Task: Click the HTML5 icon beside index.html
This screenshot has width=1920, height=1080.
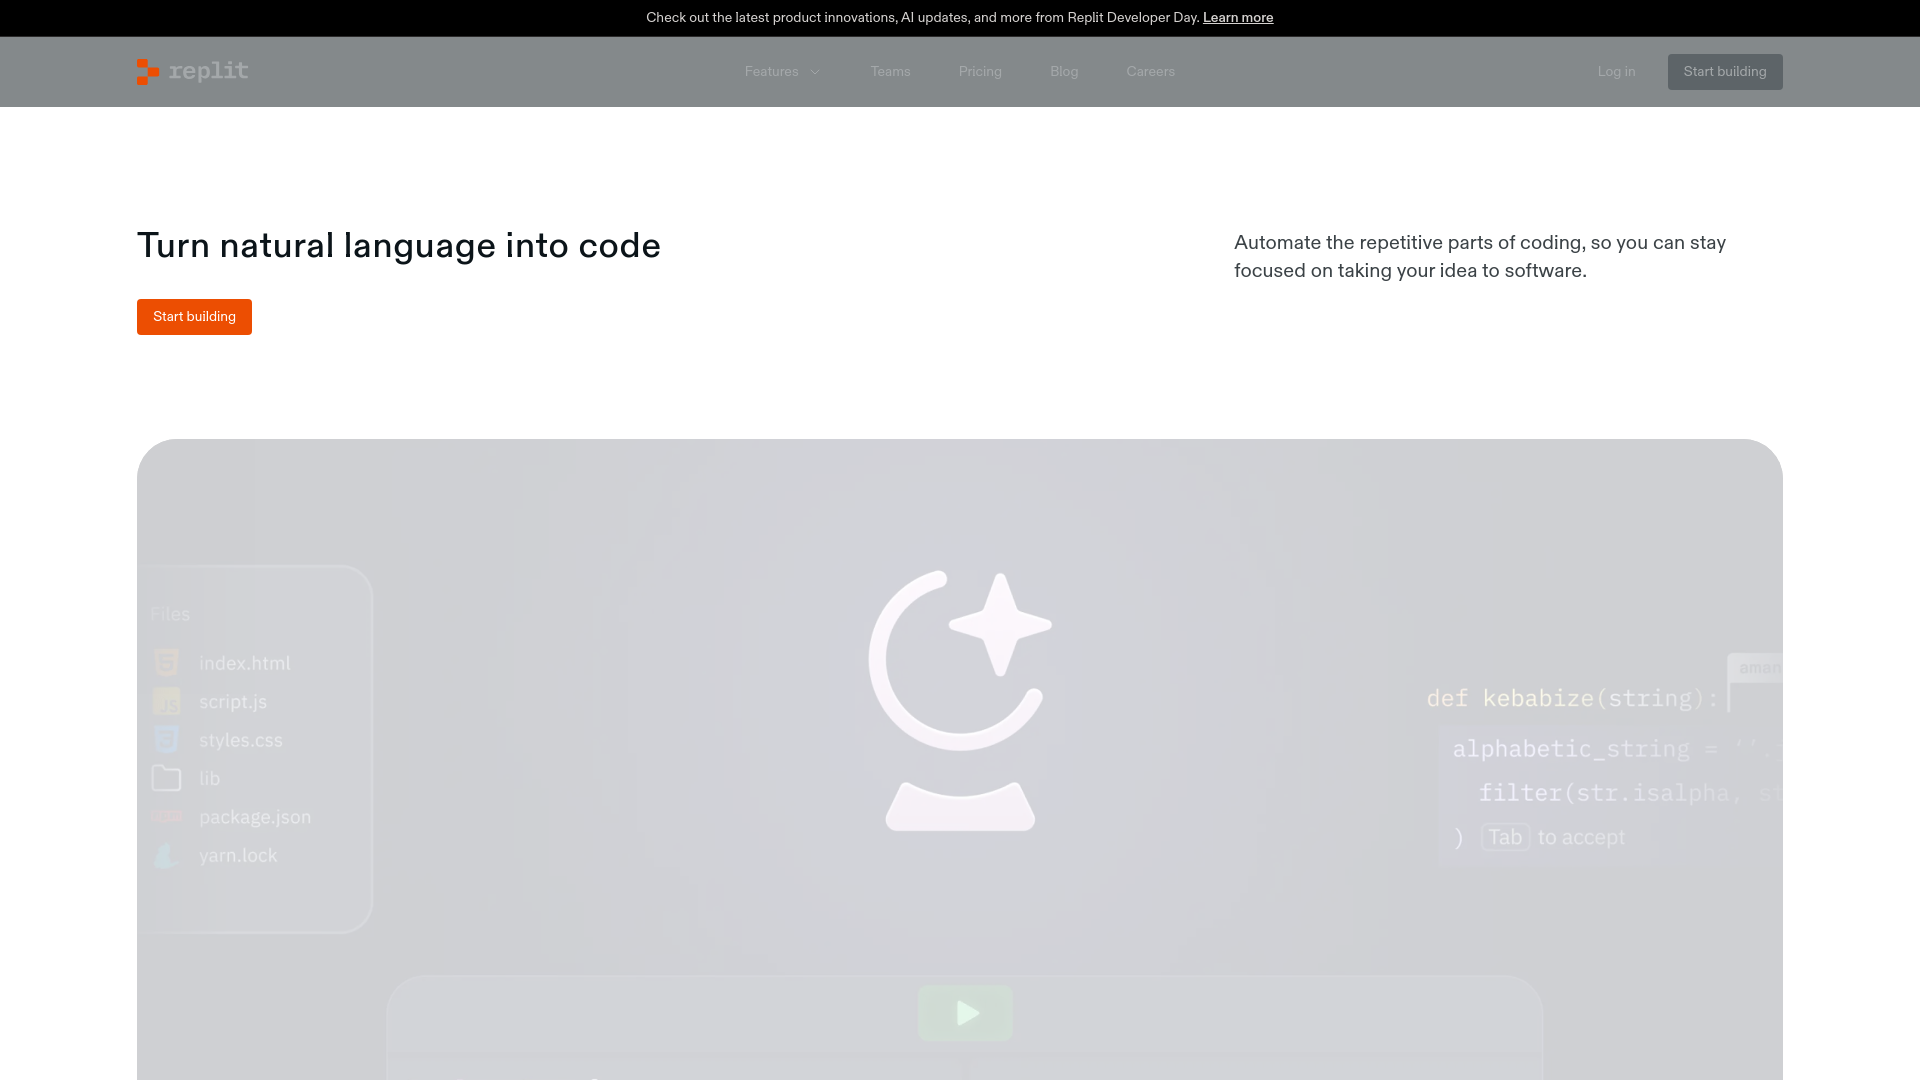Action: click(166, 663)
